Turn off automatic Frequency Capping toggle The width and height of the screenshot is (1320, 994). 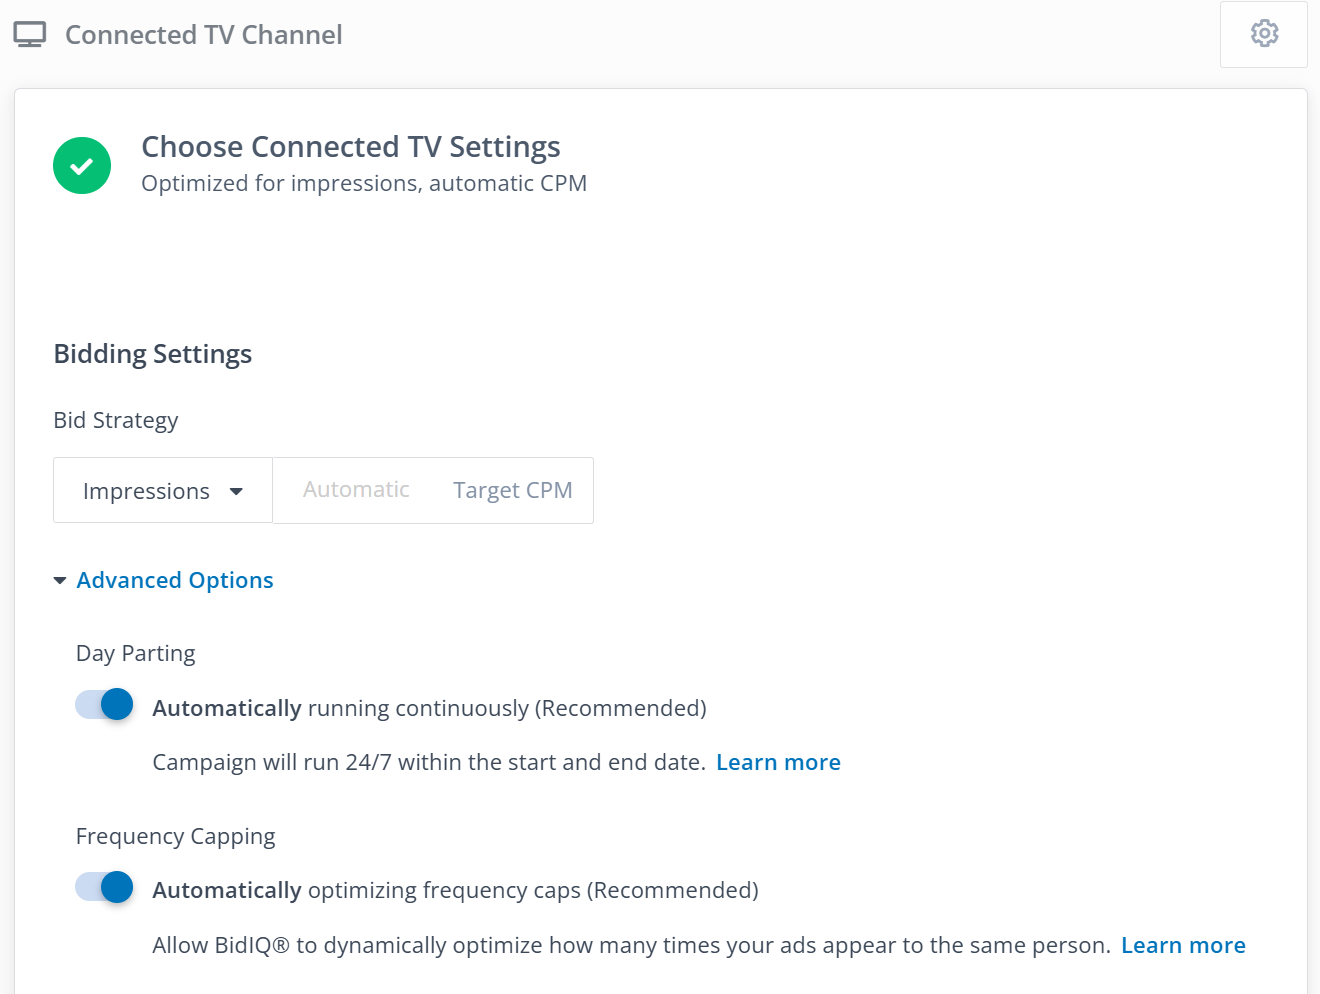point(105,887)
